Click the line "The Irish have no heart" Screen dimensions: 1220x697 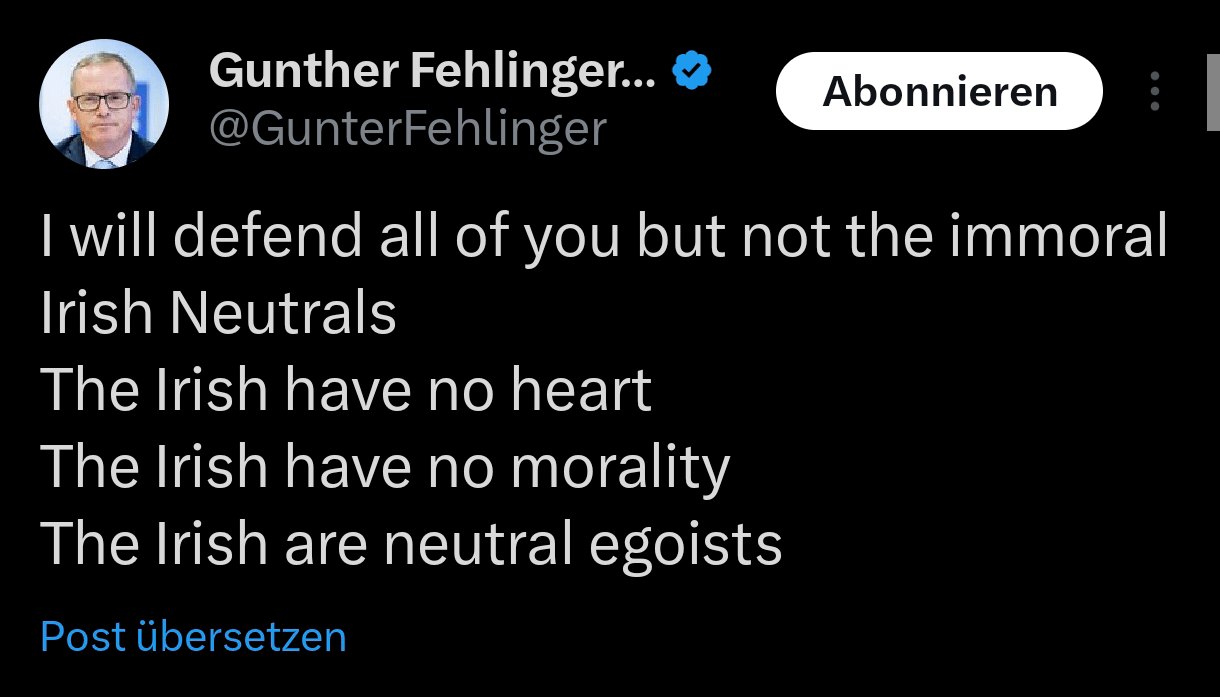pos(346,390)
